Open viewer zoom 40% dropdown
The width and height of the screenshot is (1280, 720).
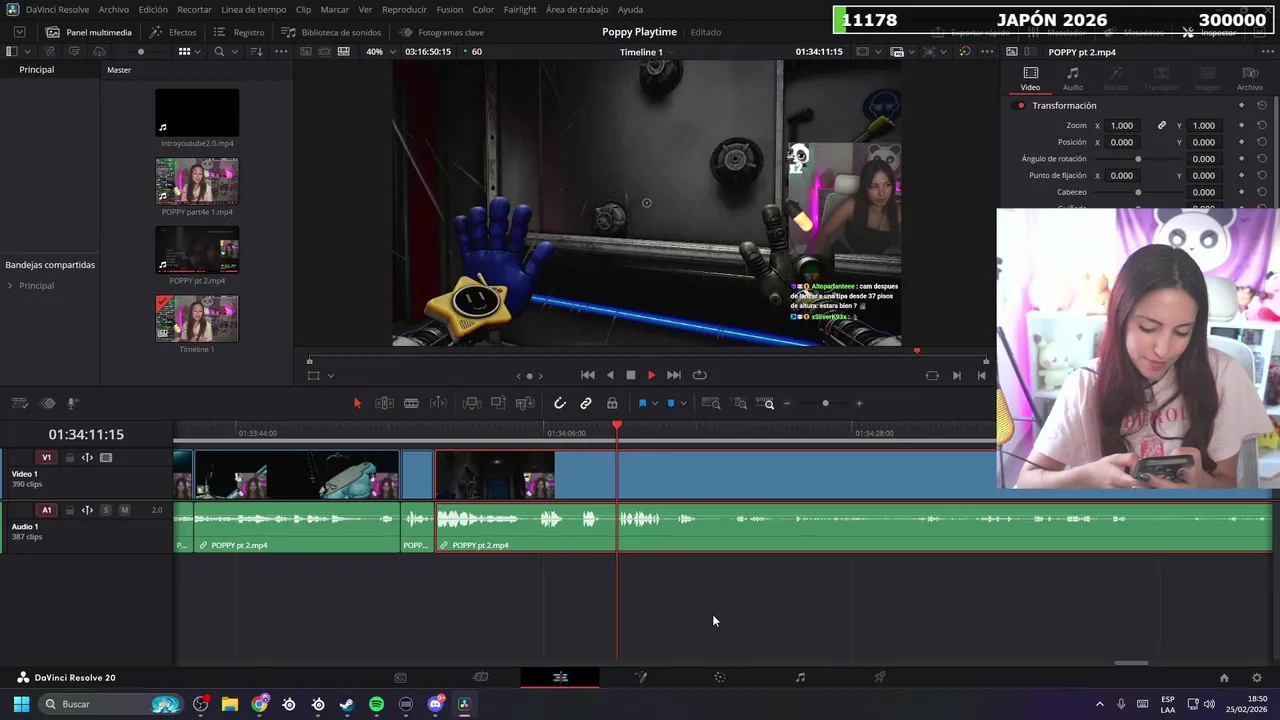[378, 52]
